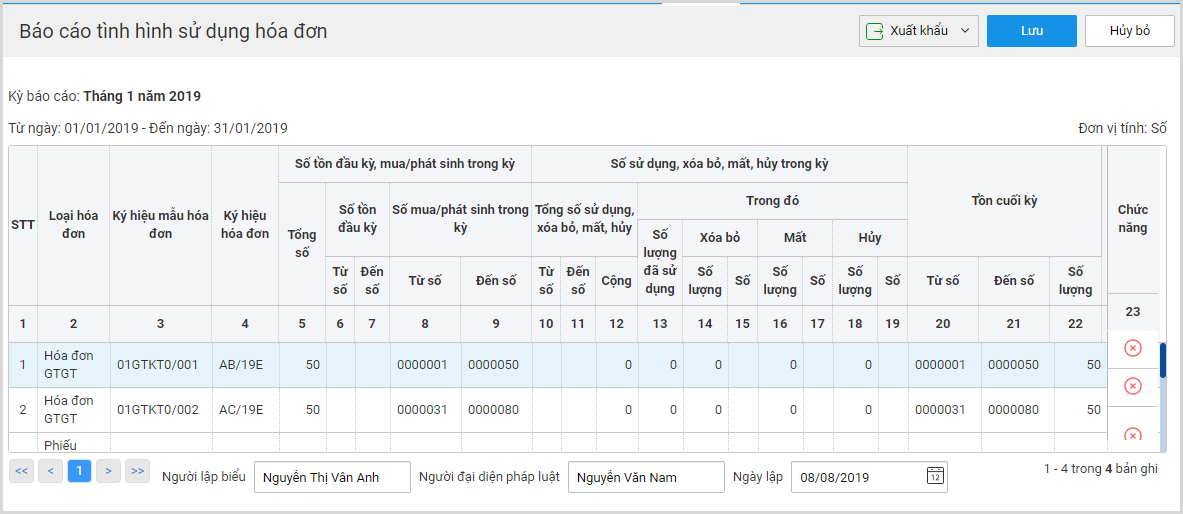The width and height of the screenshot is (1183, 514).
Task: Click the Hủy bỏ button
Action: pos(1129,31)
